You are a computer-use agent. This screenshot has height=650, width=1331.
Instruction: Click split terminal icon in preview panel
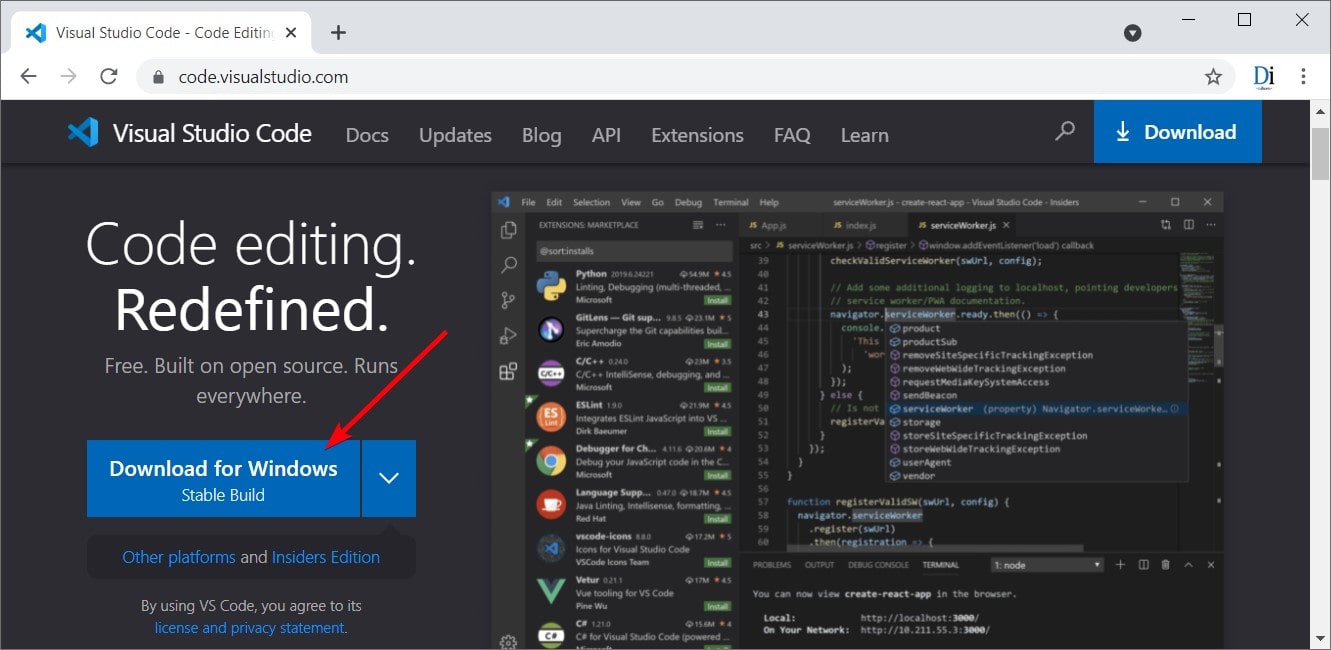[x=1144, y=565]
